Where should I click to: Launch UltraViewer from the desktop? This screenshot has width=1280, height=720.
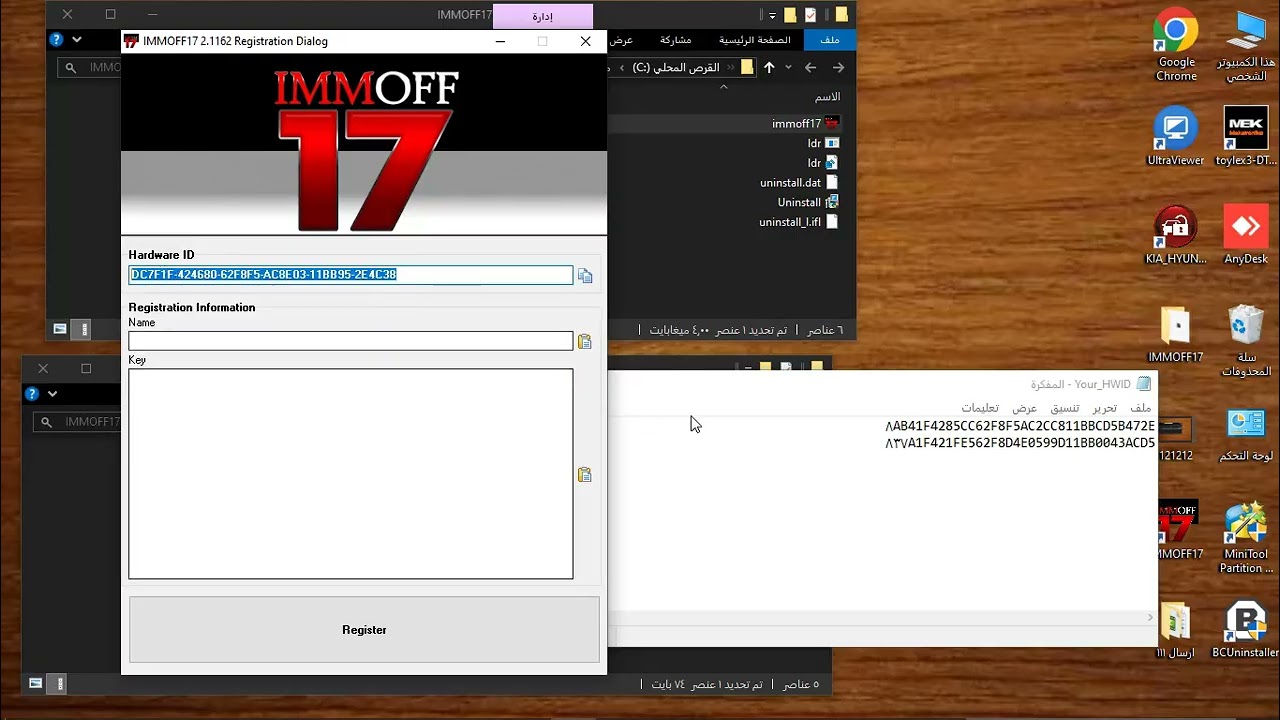point(1176,137)
